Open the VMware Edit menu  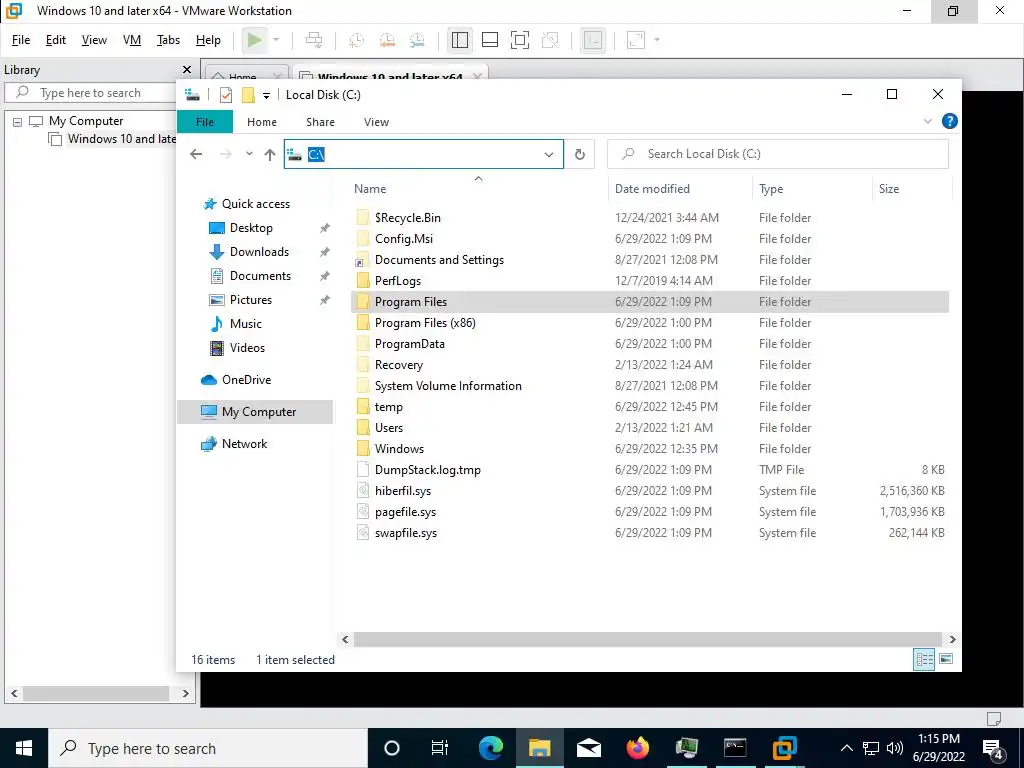(x=56, y=40)
